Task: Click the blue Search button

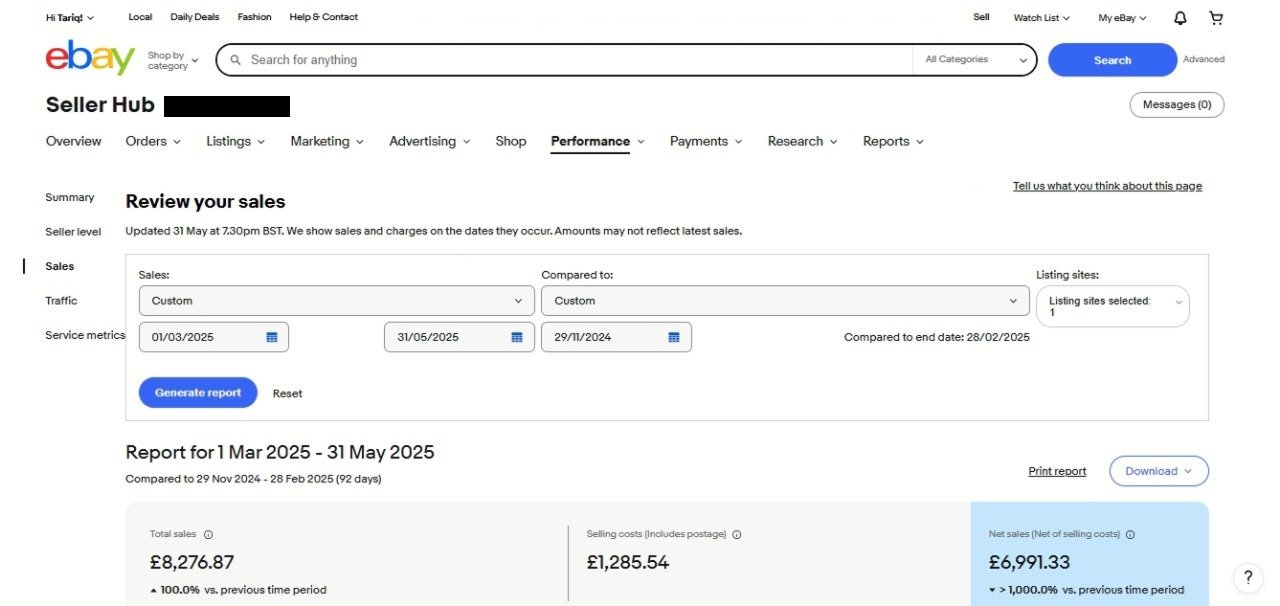Action: (x=1112, y=60)
